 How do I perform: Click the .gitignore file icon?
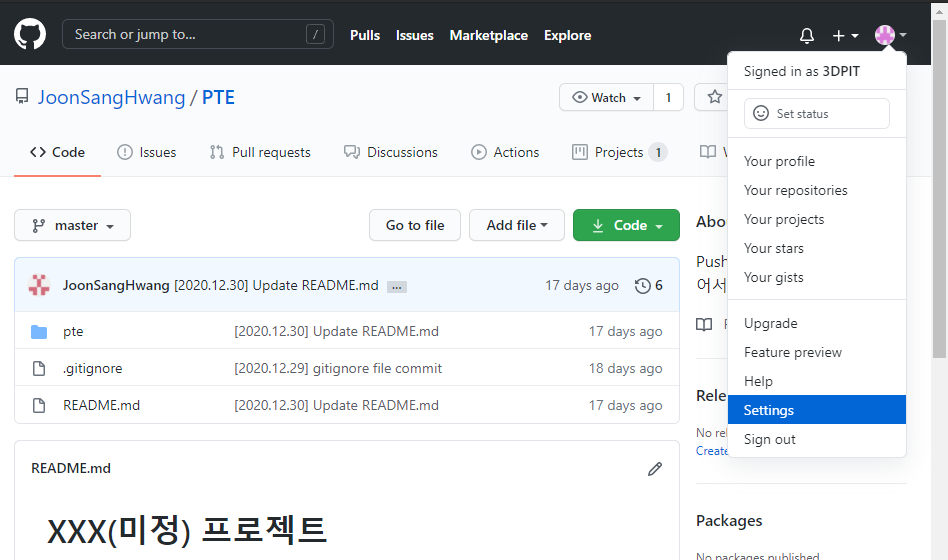click(39, 368)
